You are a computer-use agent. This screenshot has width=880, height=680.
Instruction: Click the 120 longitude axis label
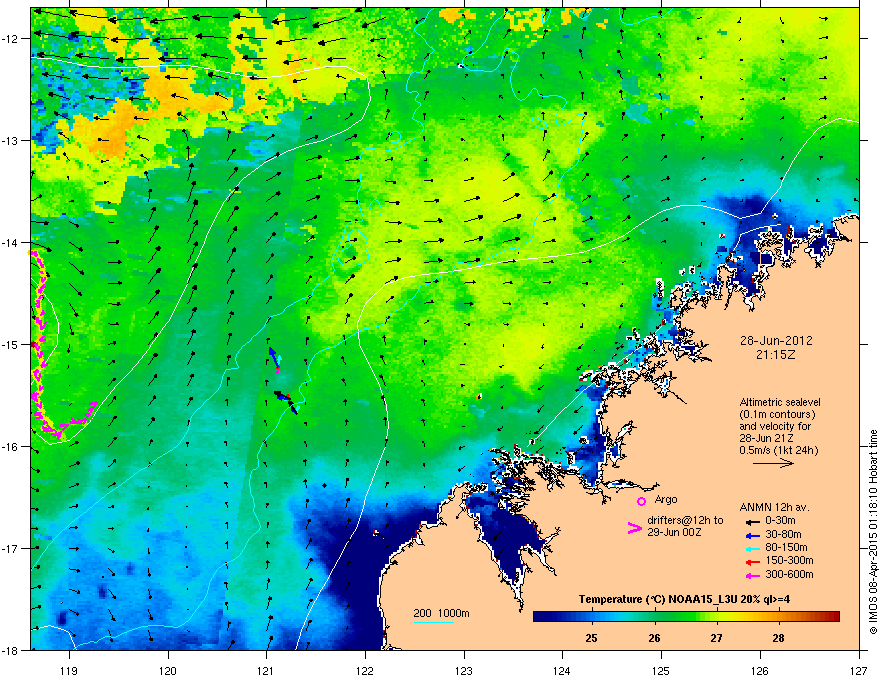(168, 670)
